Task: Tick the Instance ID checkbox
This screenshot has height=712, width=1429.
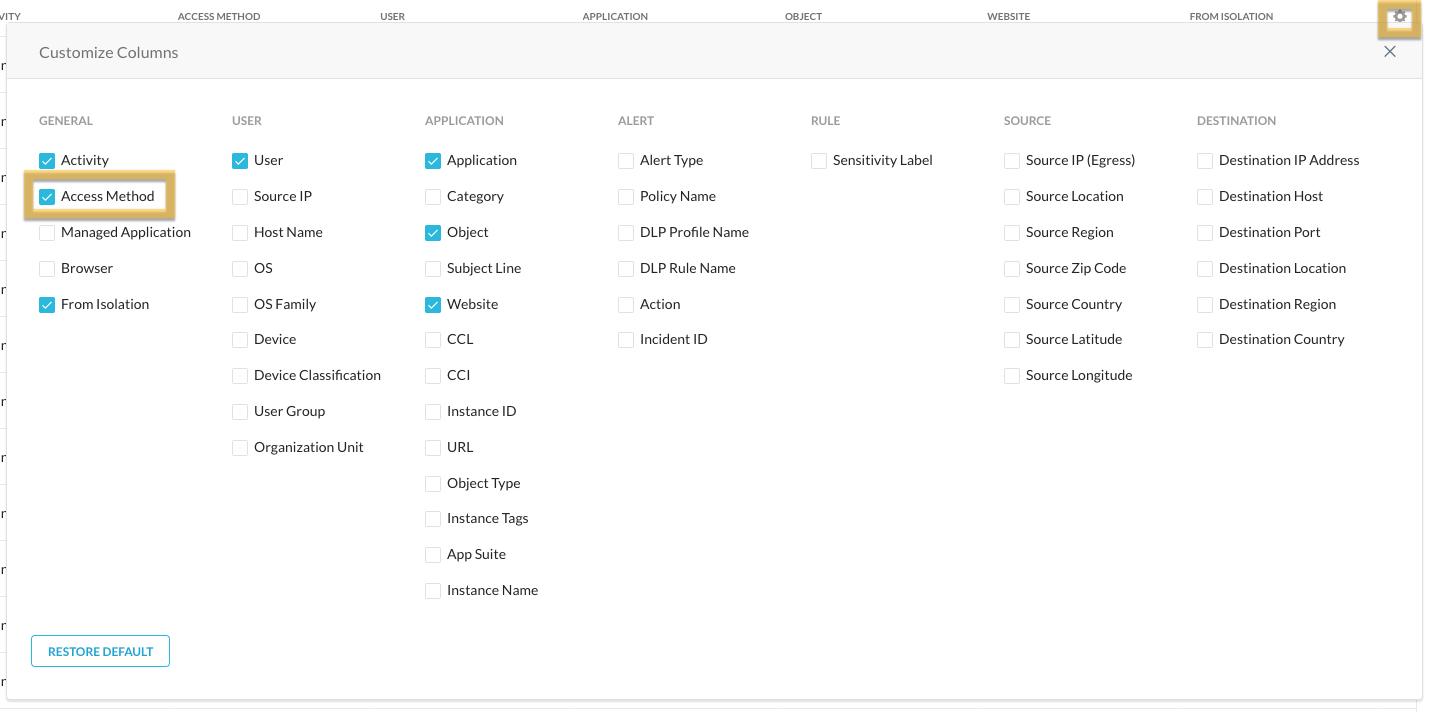Action: point(433,412)
